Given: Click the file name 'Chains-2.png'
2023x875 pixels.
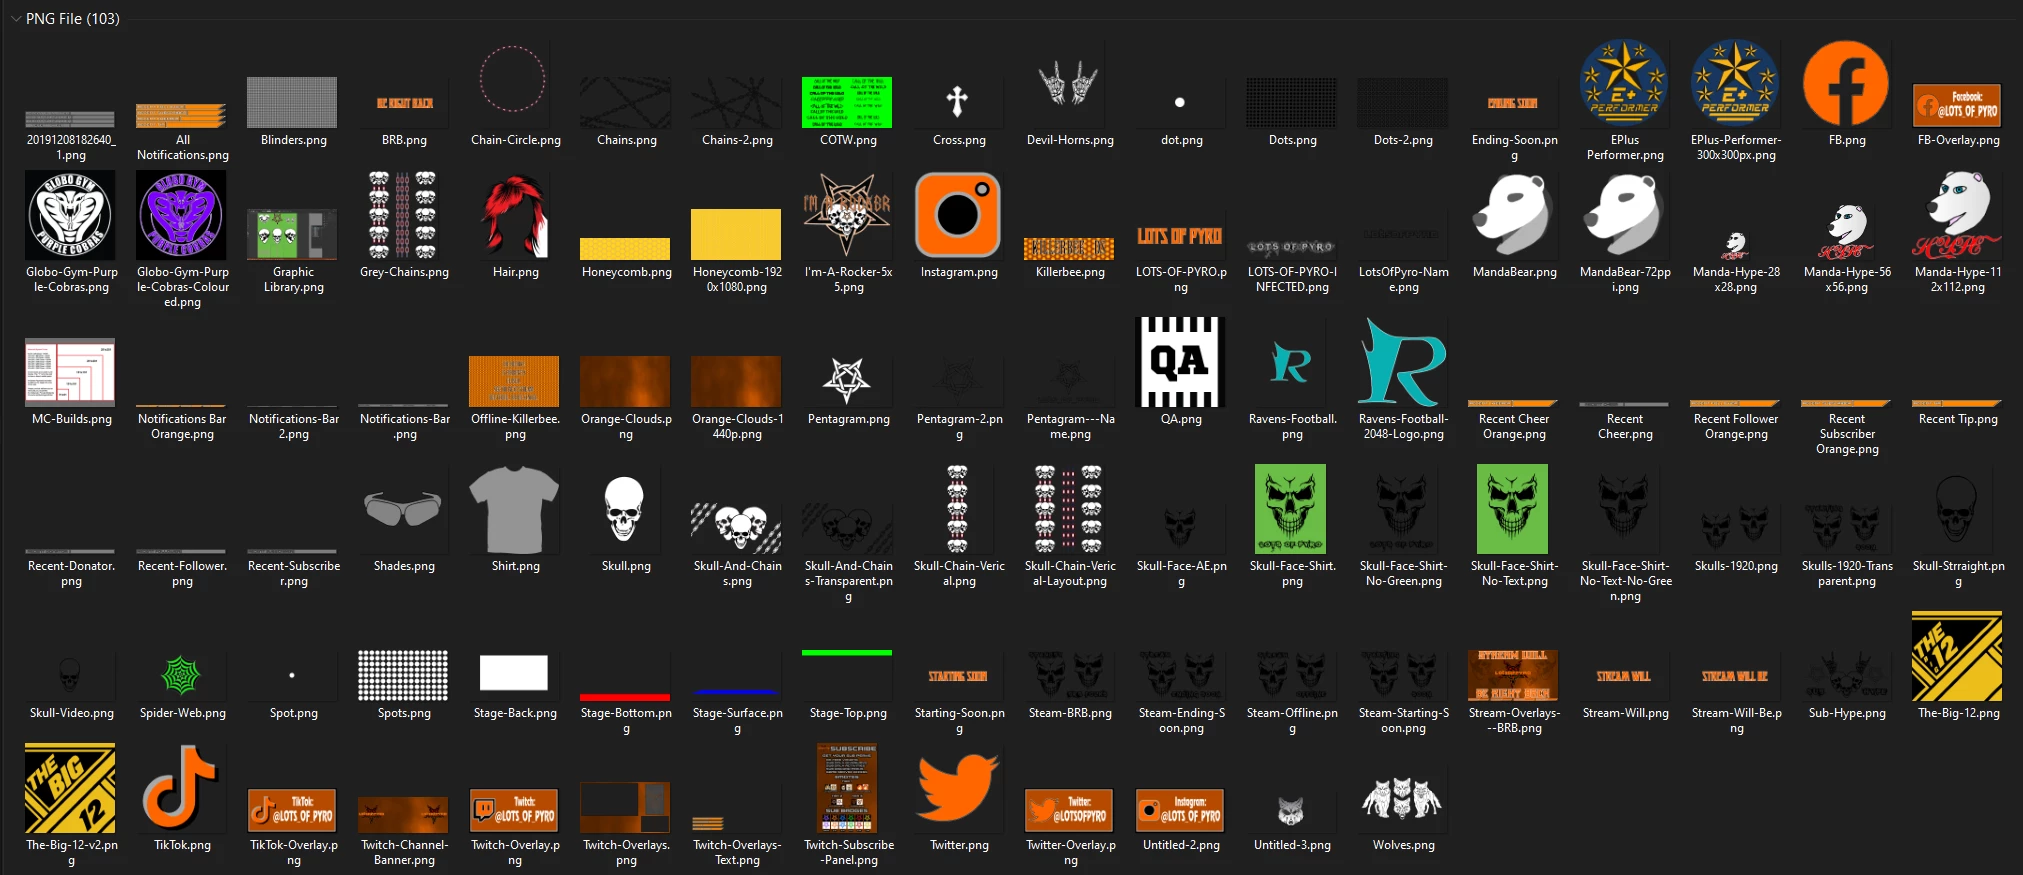Looking at the screenshot, I should click(x=737, y=140).
